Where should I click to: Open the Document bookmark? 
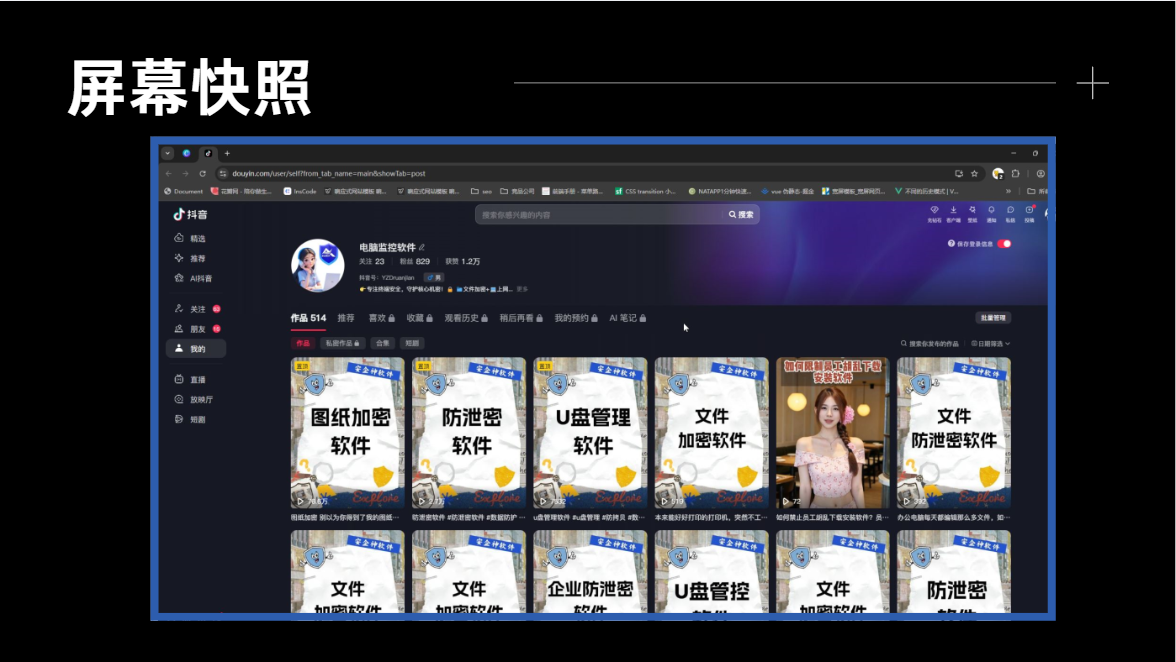184,191
